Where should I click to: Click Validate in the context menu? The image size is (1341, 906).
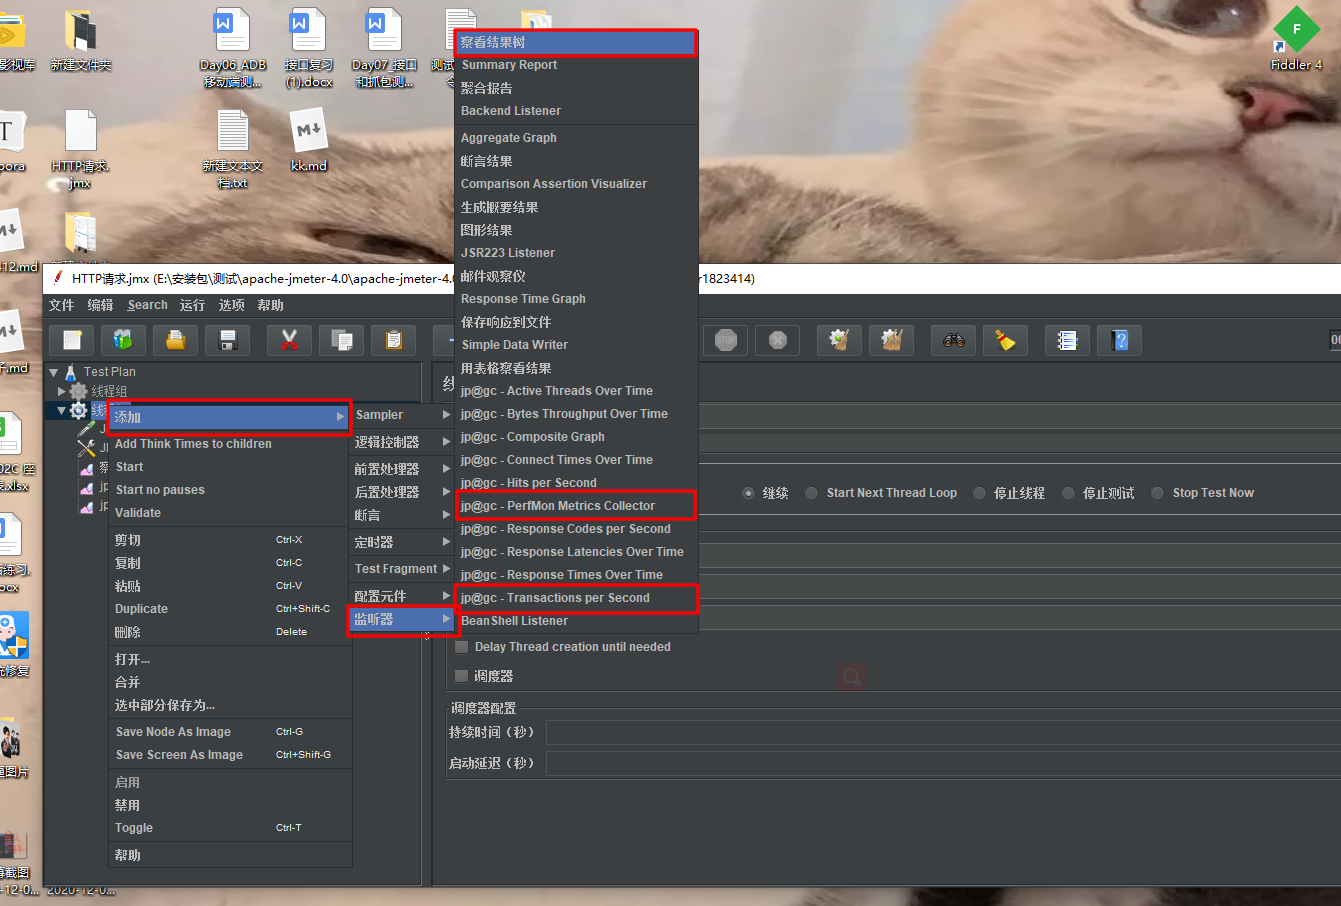point(230,513)
